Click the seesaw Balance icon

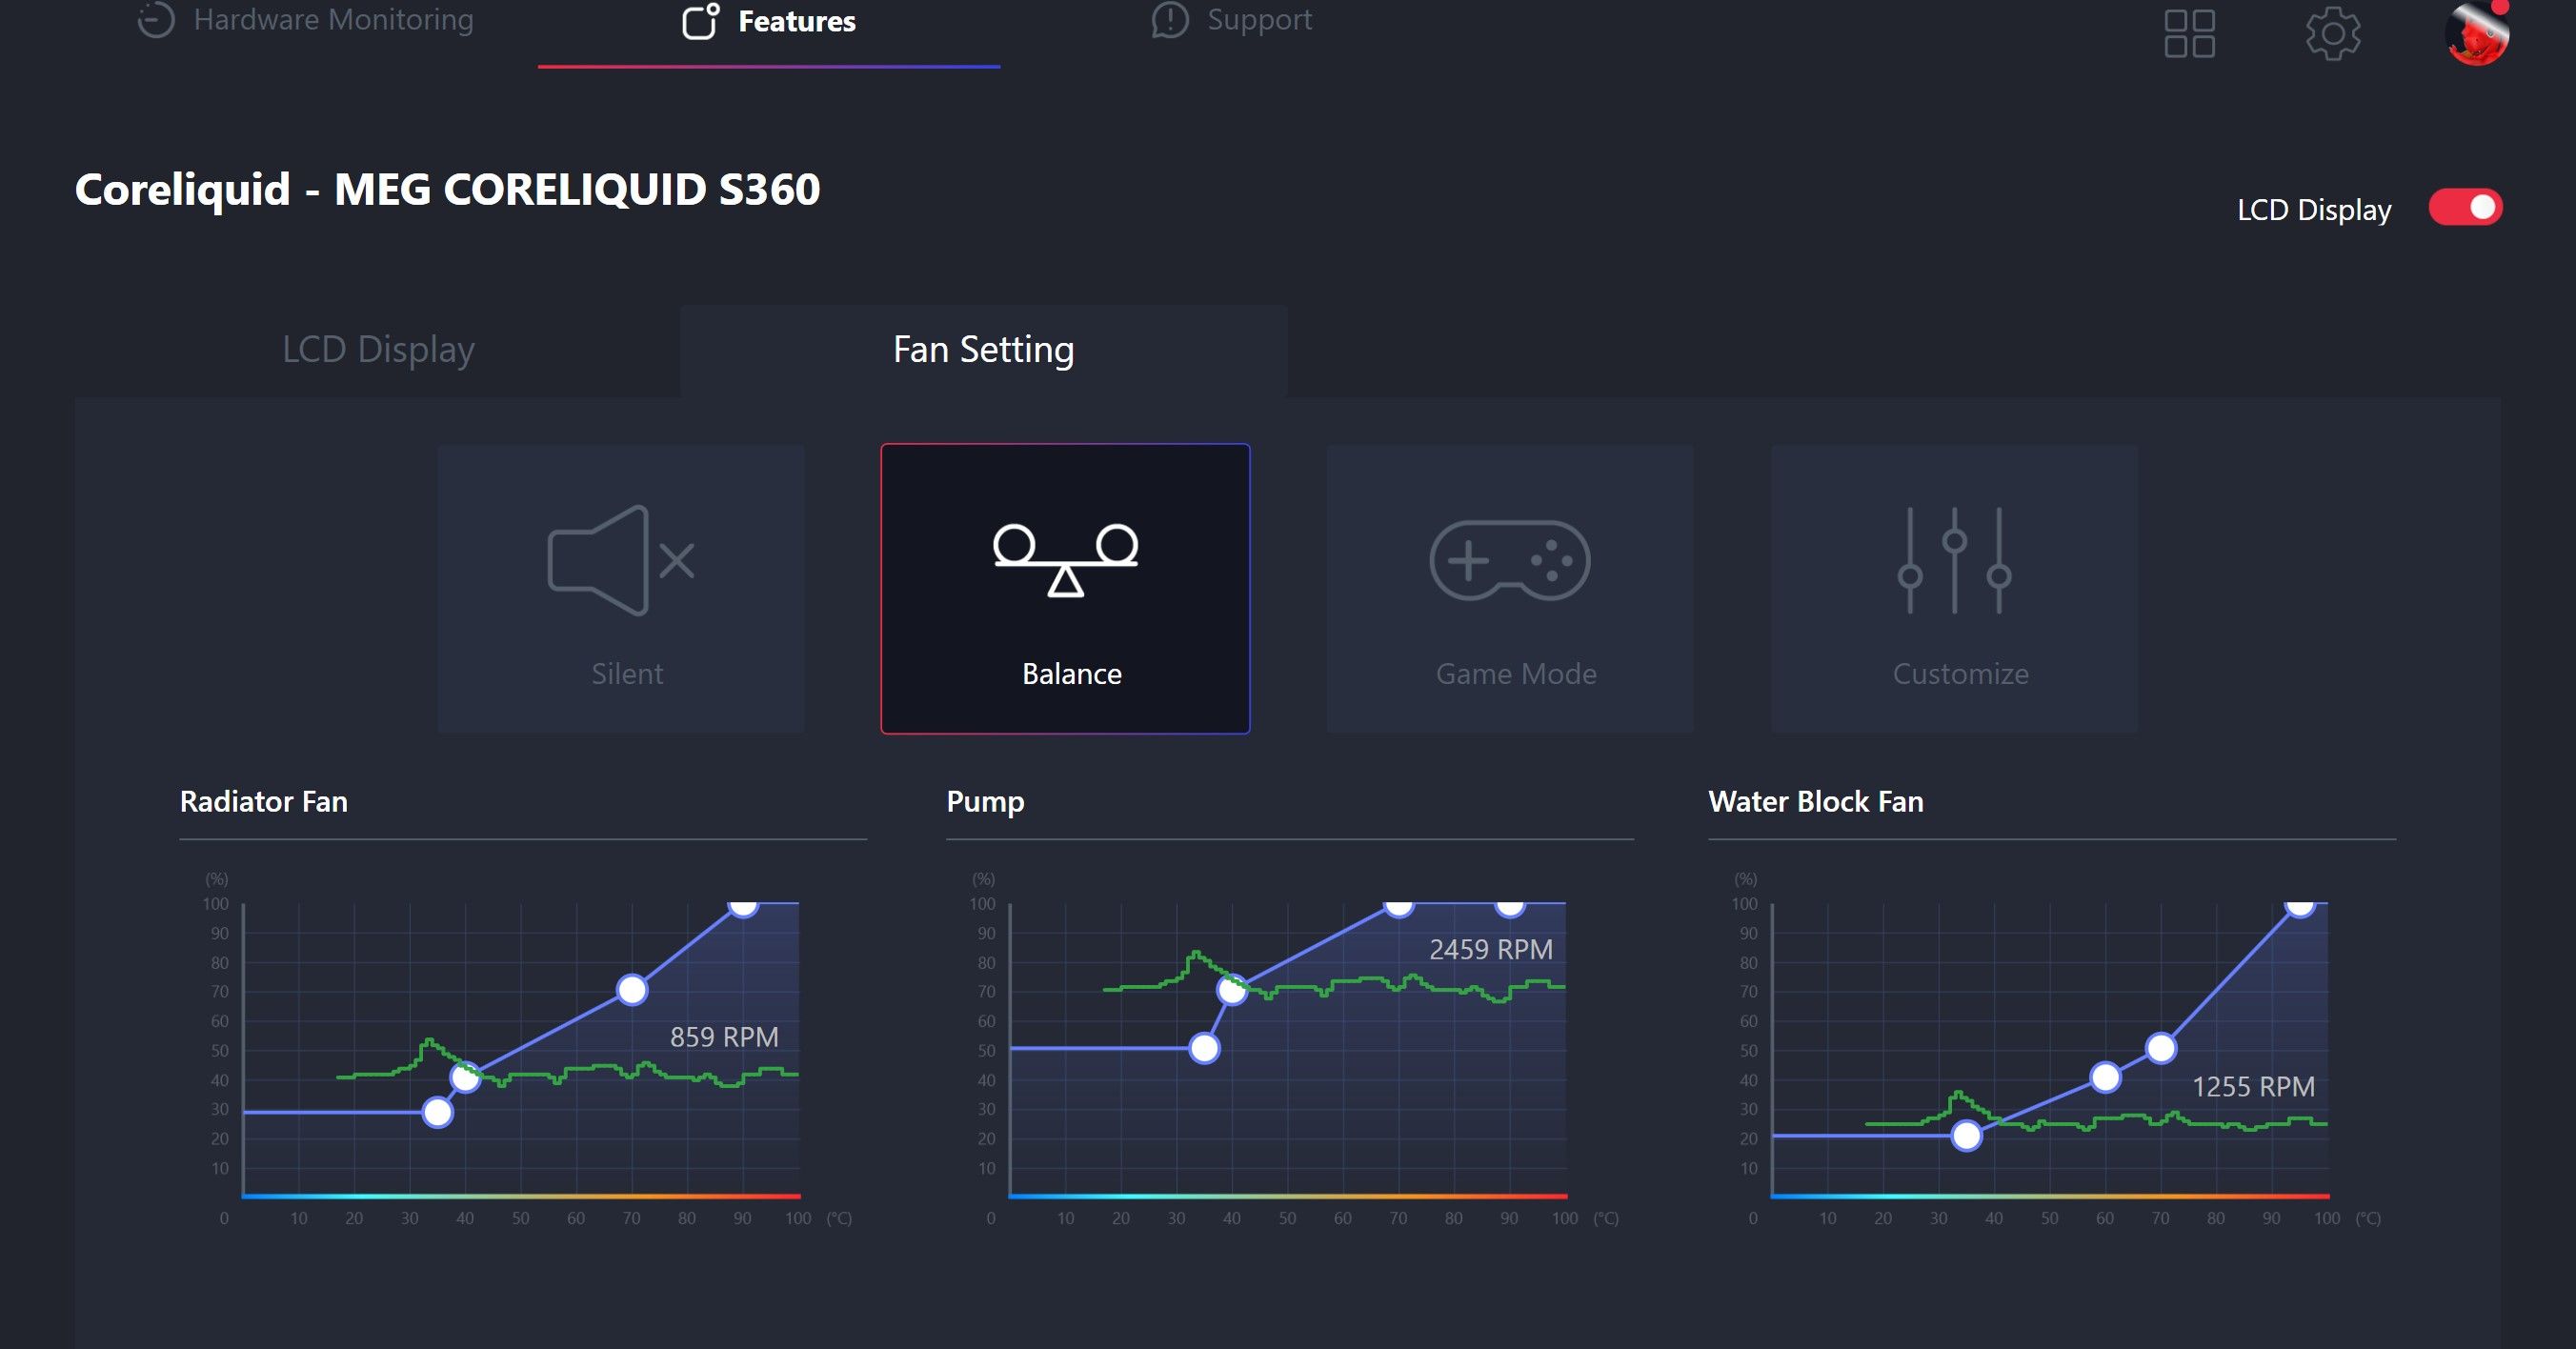[1065, 560]
